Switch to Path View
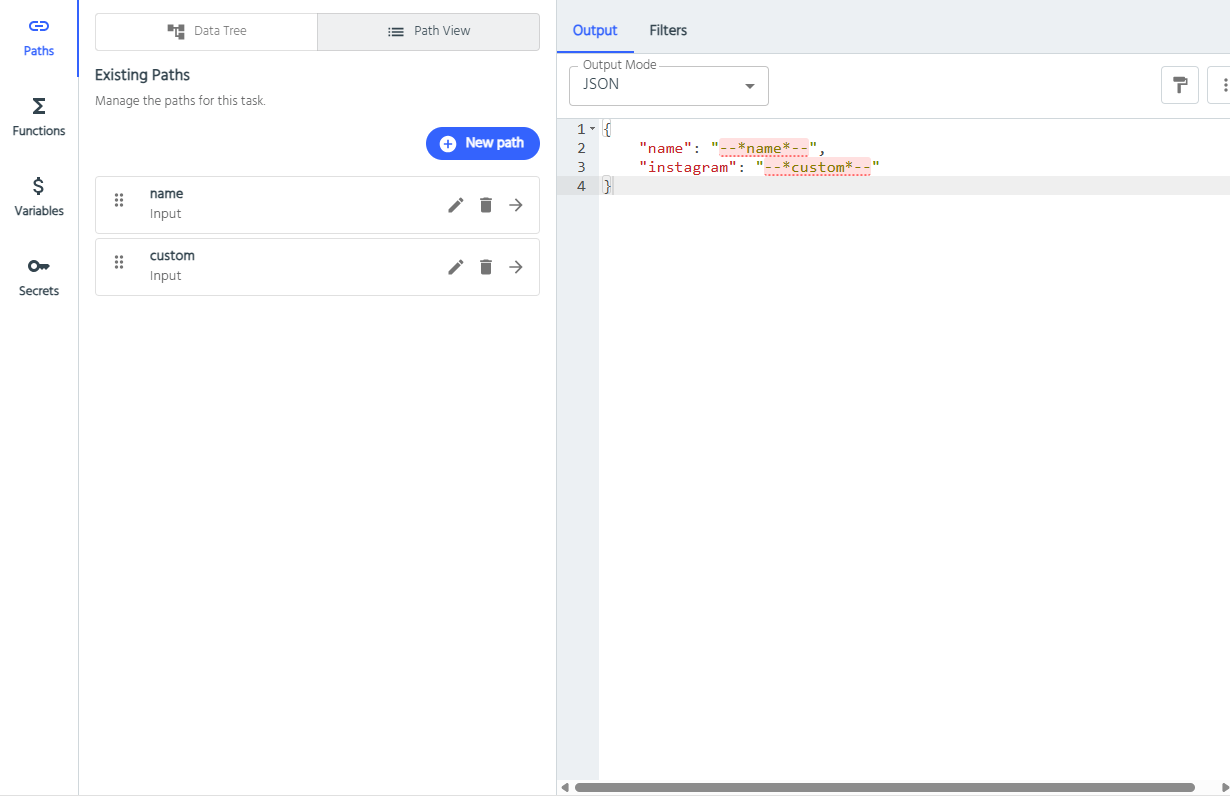This screenshot has width=1230, height=804. (428, 31)
